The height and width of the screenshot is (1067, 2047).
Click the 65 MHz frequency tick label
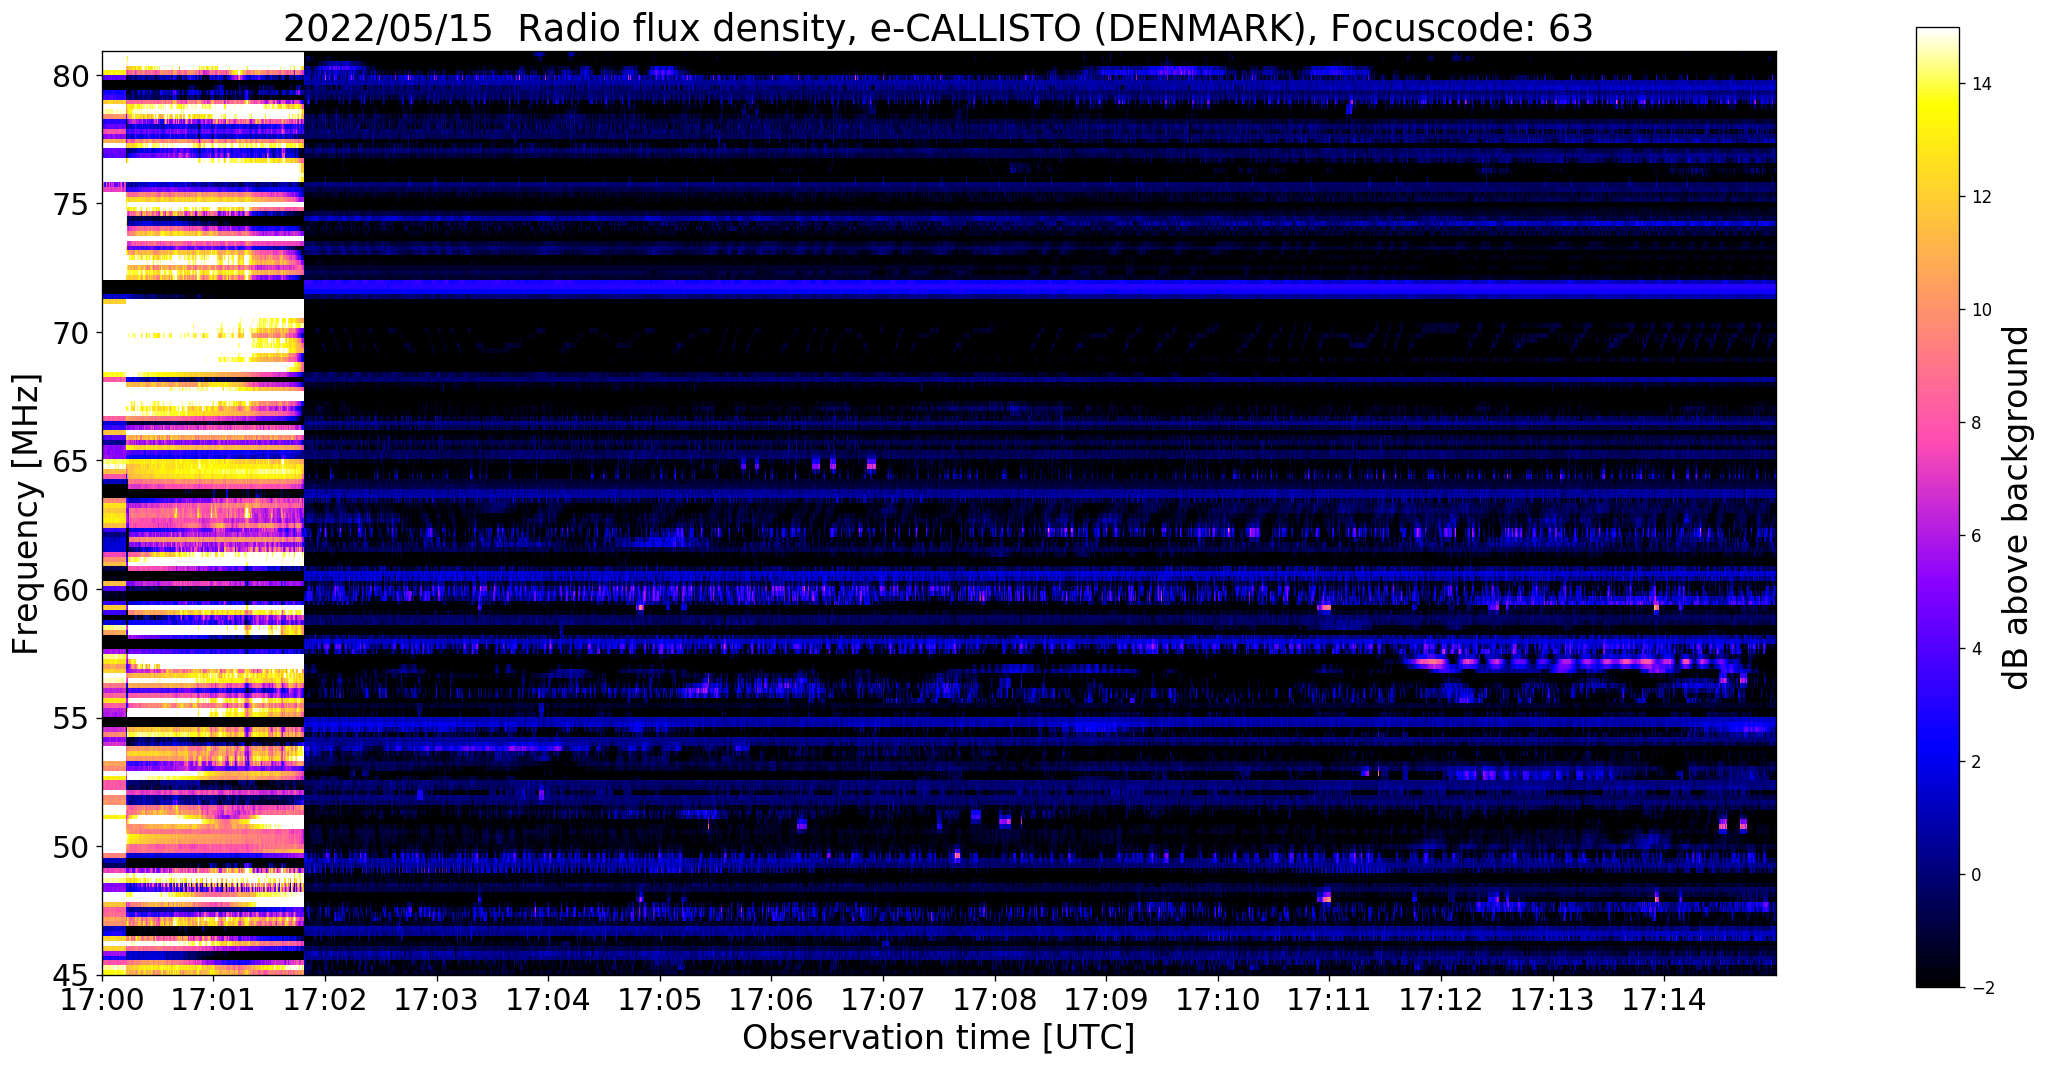click(73, 462)
